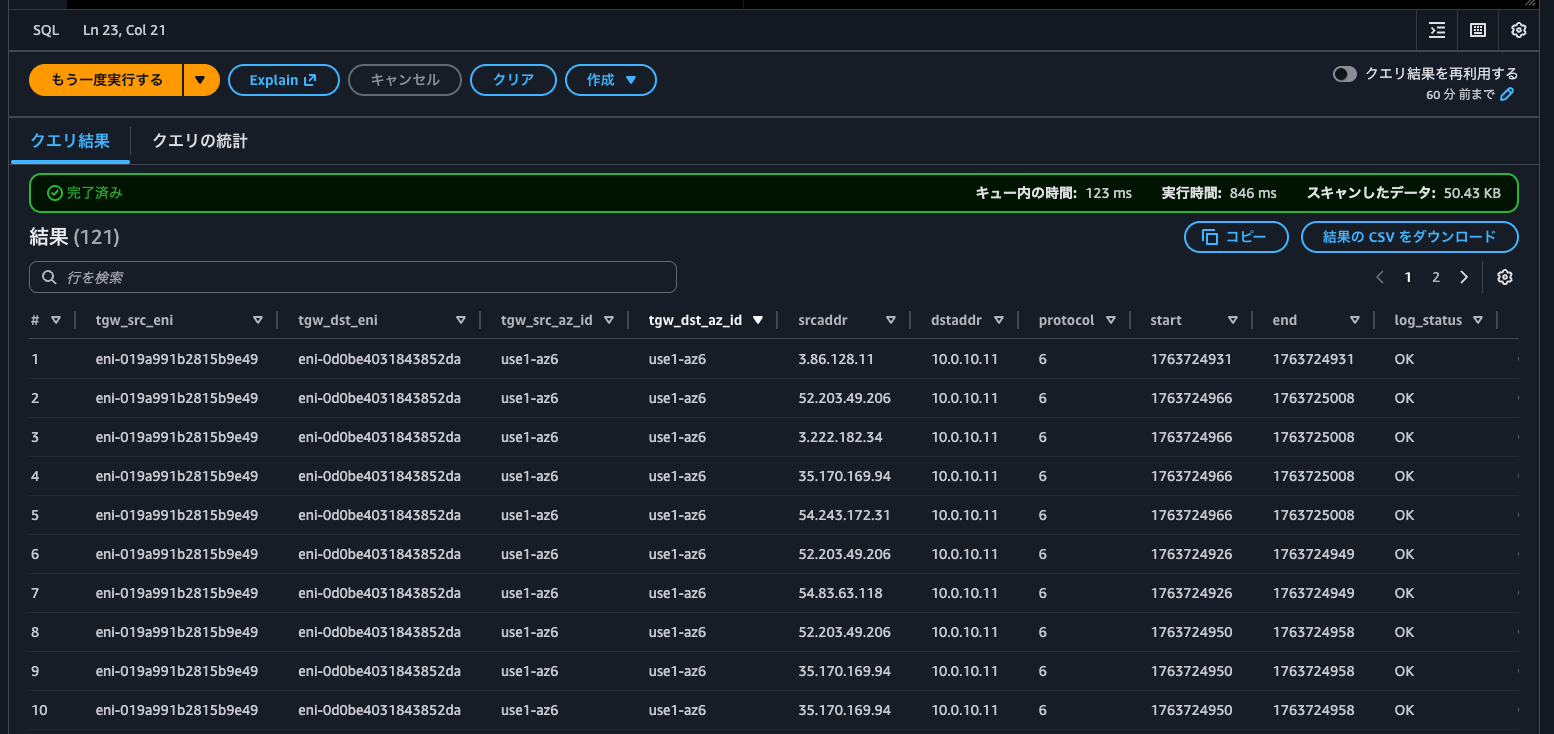Screen dimensions: 1554x734
Task: Copy results using the コピー copy icon
Action: 1236,237
